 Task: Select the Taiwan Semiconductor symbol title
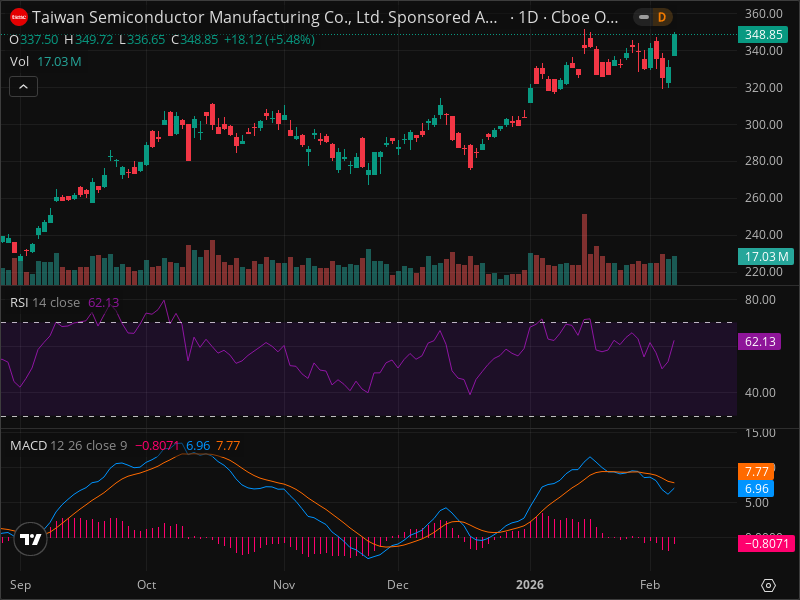click(264, 17)
